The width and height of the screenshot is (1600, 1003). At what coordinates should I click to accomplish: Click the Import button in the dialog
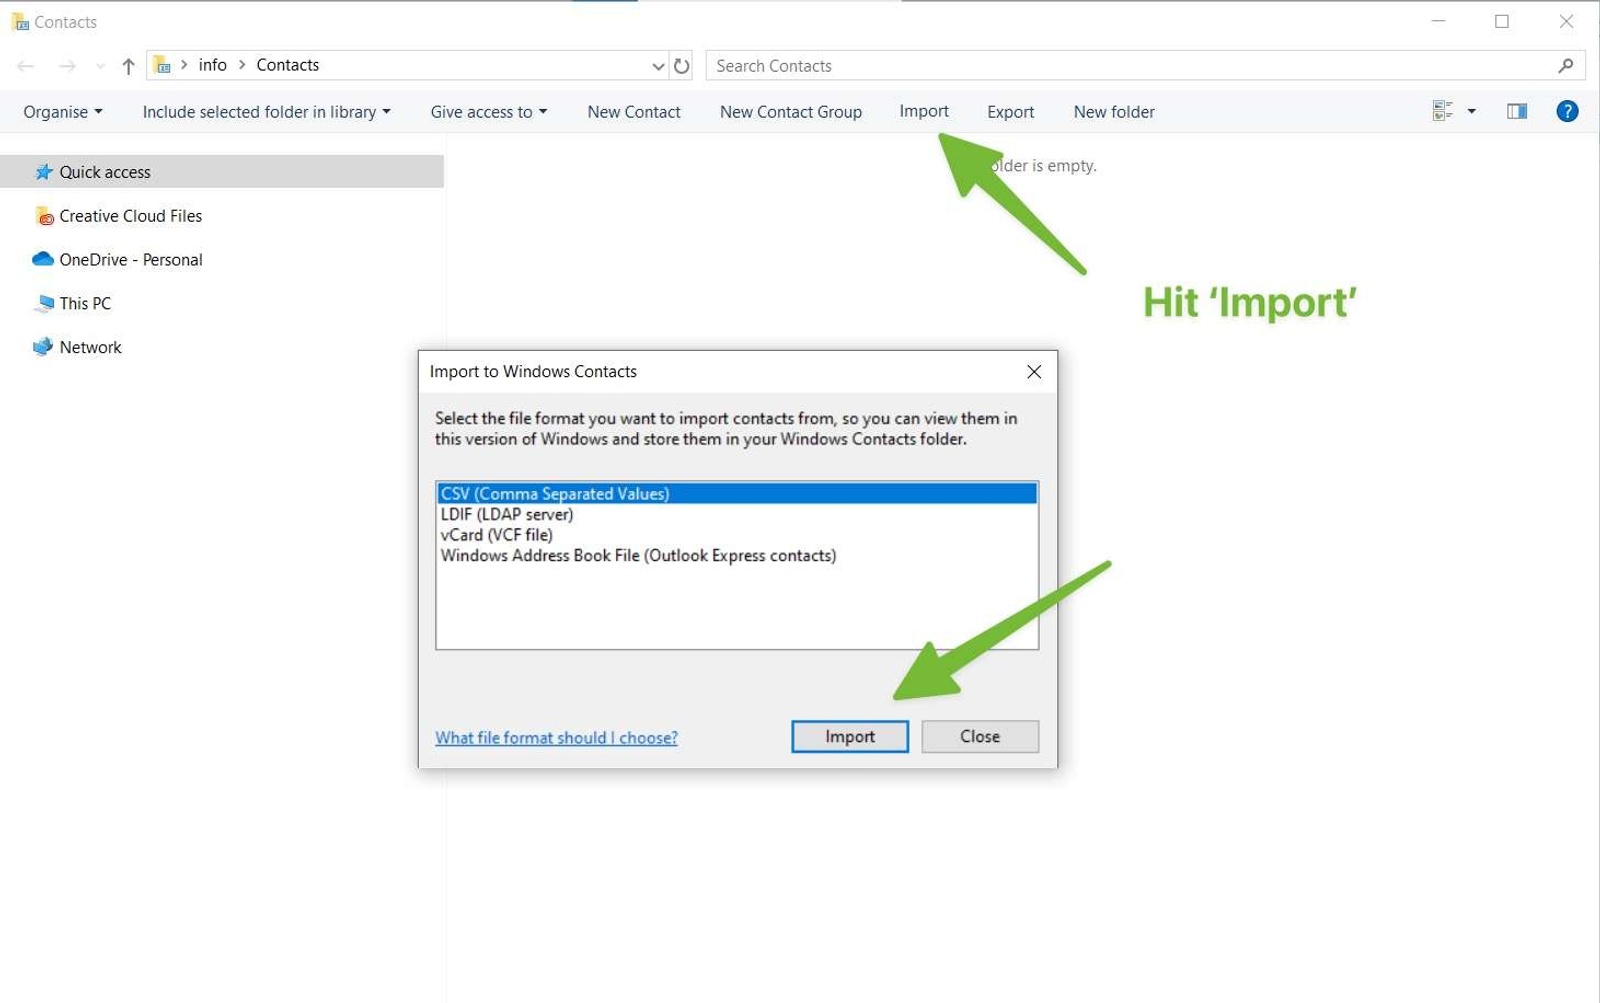click(850, 736)
